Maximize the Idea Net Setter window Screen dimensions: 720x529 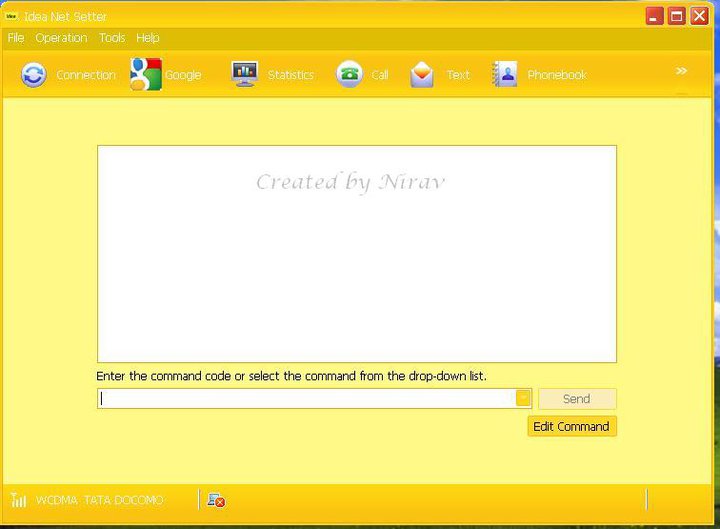tap(677, 16)
